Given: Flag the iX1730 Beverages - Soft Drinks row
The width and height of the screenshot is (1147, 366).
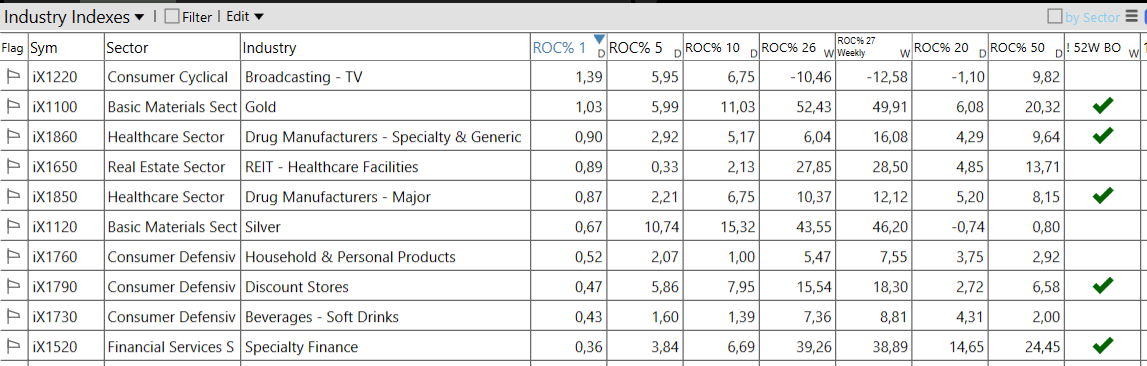Looking at the screenshot, I should [12, 316].
